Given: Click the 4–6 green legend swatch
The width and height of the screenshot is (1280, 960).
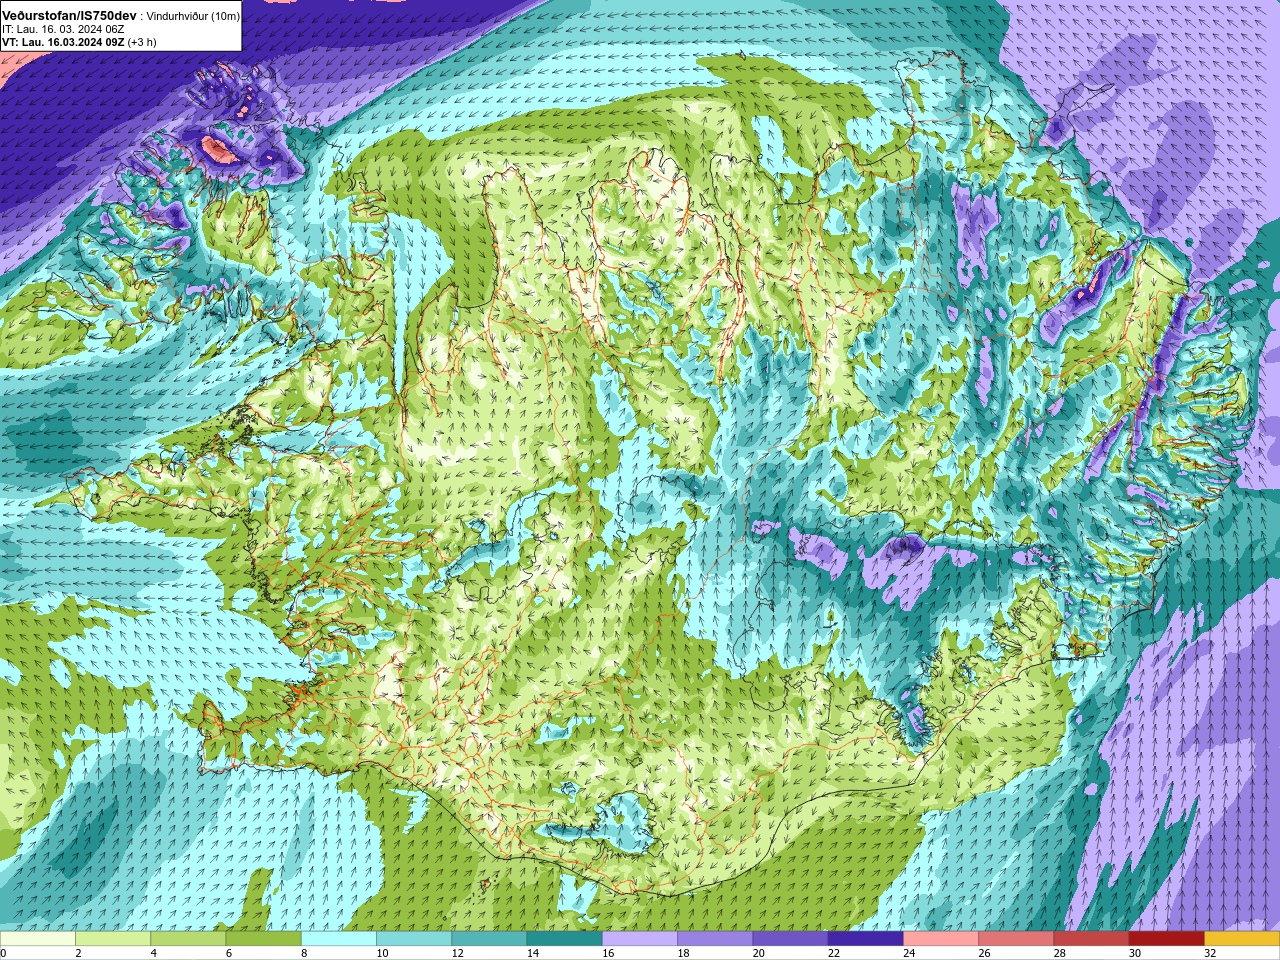Looking at the screenshot, I should 188,939.
